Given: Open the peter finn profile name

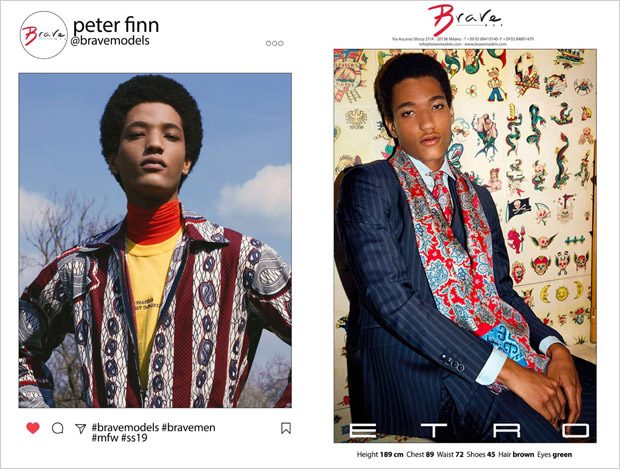Looking at the screenshot, I should (116, 25).
